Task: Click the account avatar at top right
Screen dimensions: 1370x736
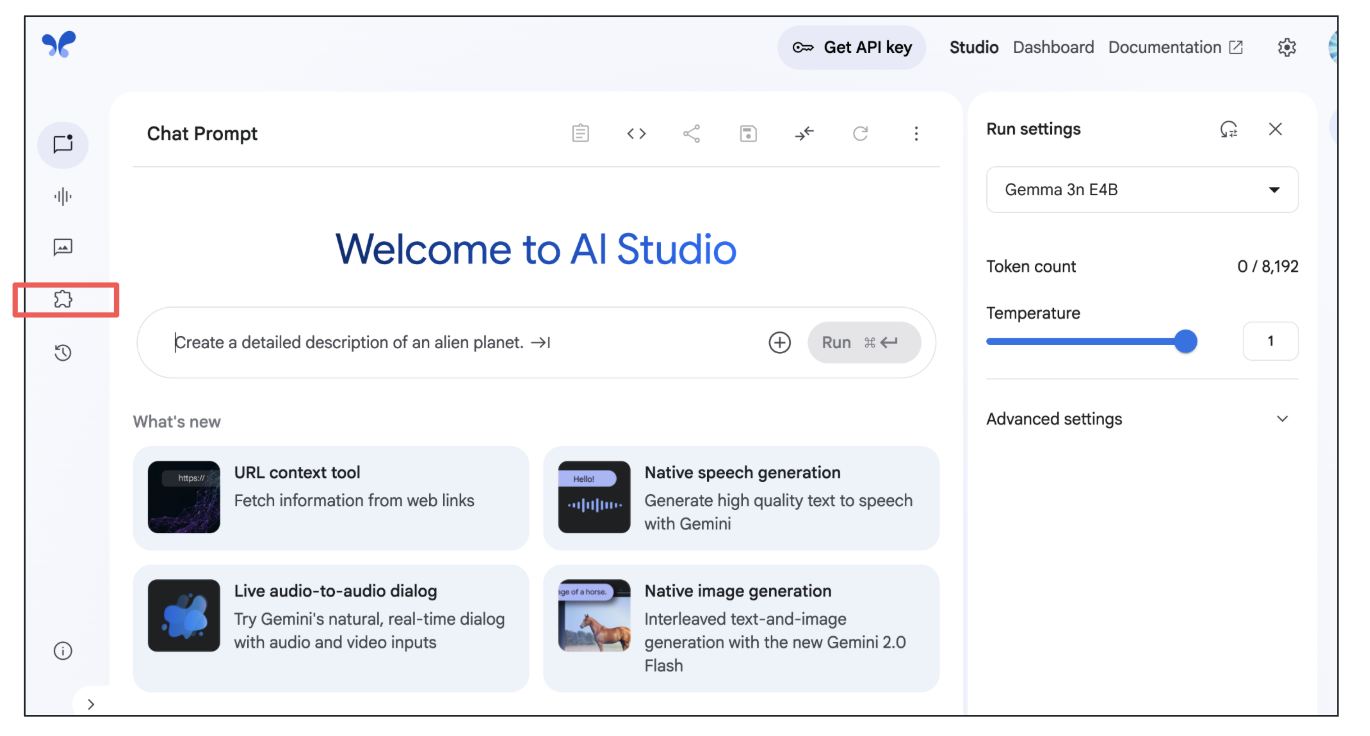Action: pyautogui.click(x=1333, y=46)
